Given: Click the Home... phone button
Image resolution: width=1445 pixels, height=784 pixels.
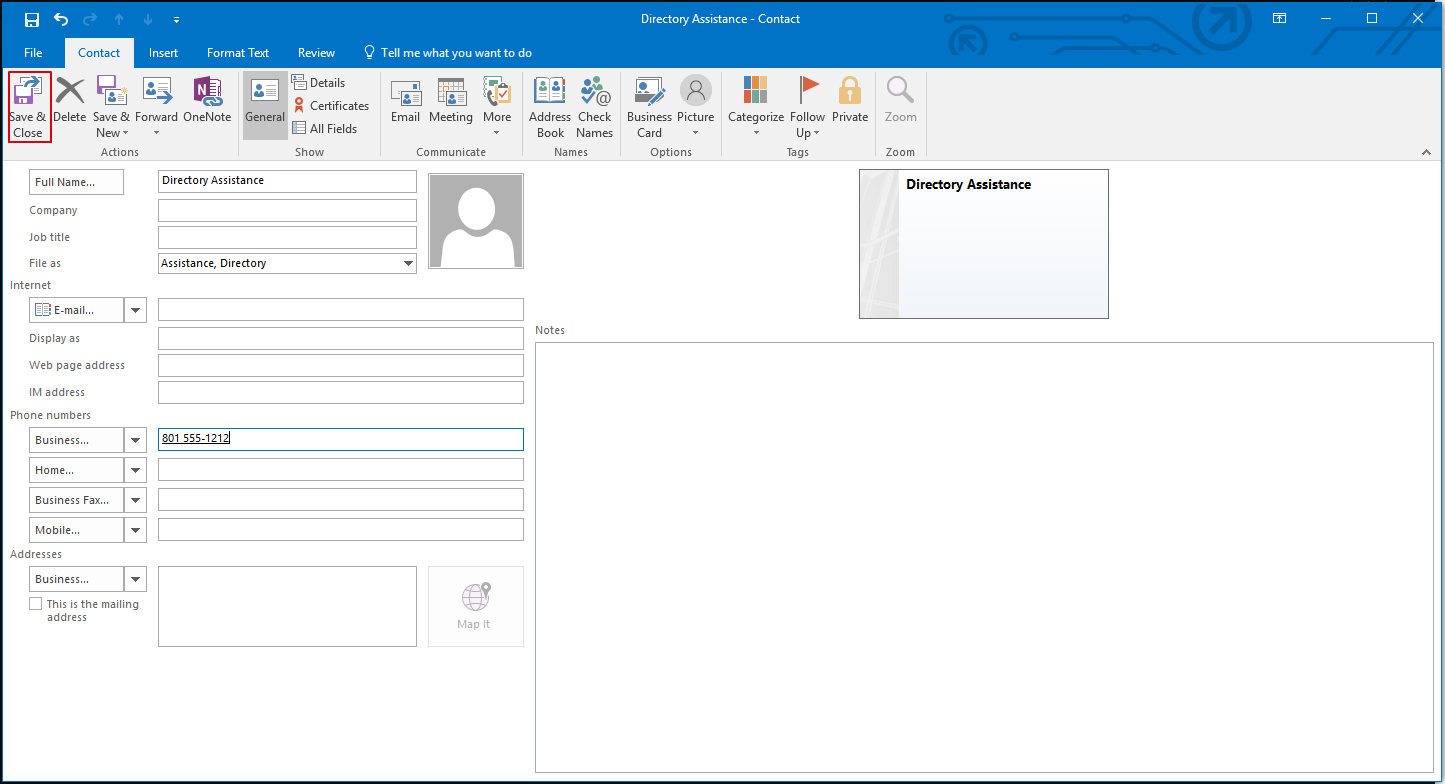Looking at the screenshot, I should pos(77,470).
